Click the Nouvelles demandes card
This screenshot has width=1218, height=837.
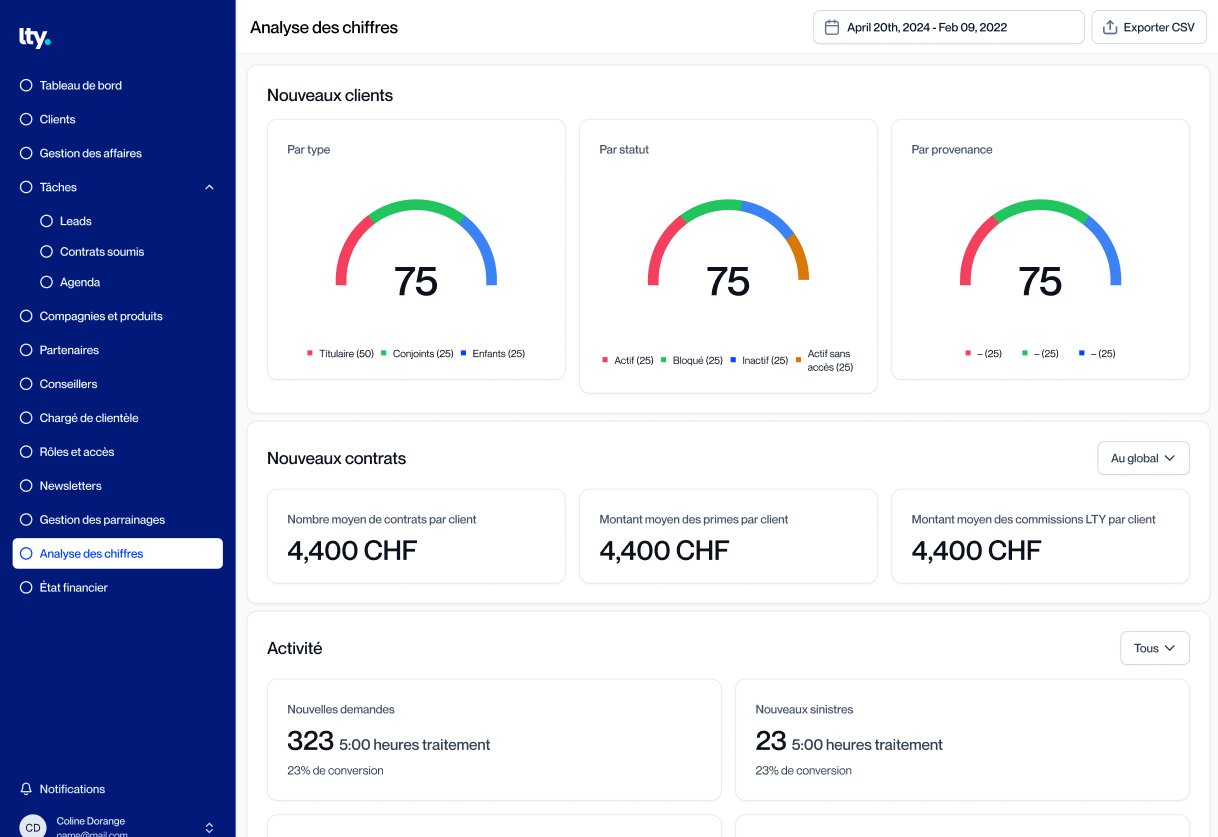(x=494, y=740)
